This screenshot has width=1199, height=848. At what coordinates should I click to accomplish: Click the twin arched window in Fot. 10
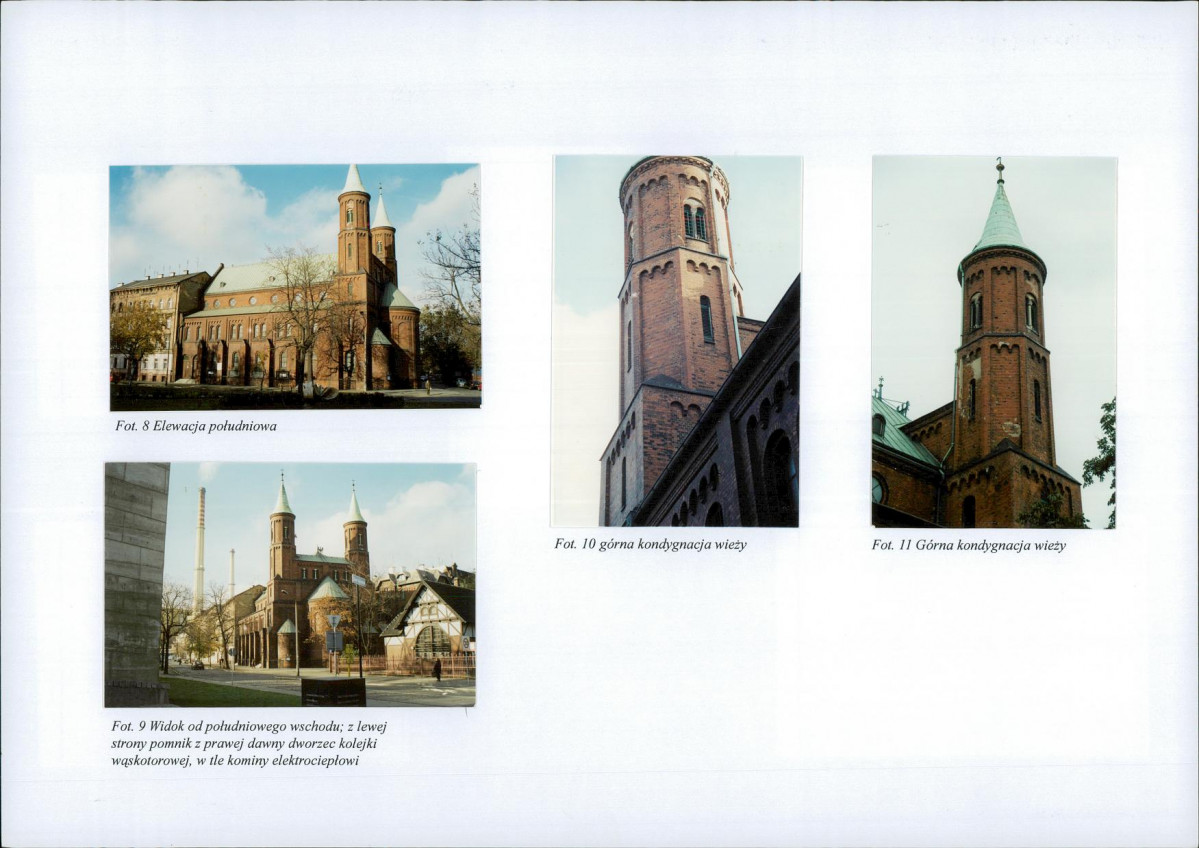click(694, 220)
